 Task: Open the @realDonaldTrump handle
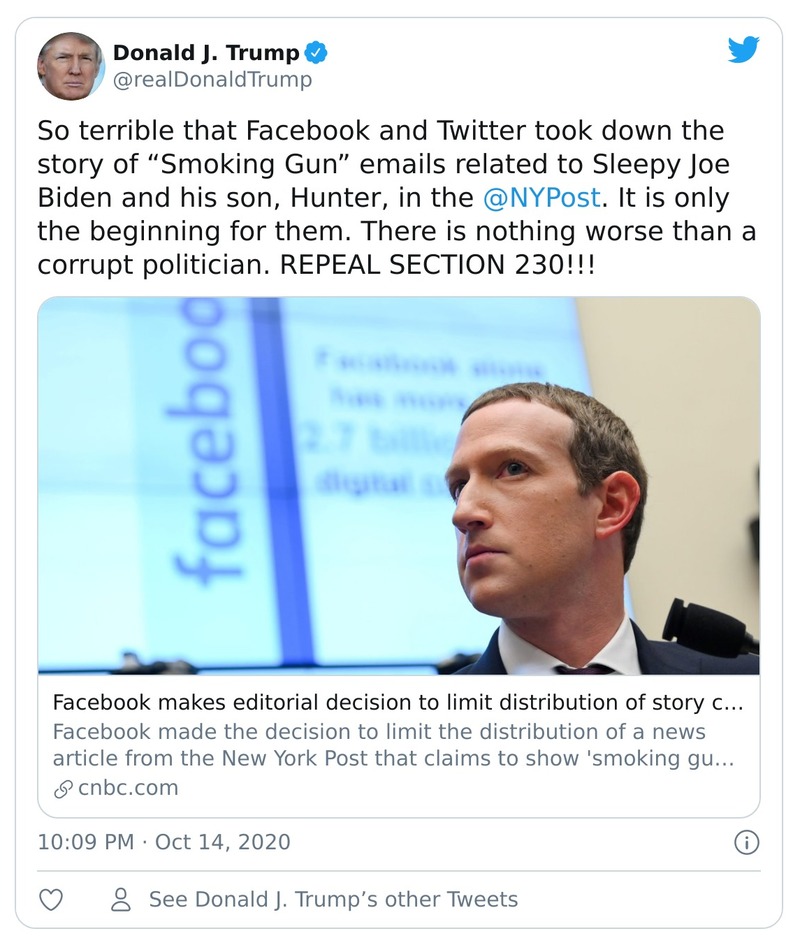pos(212,79)
